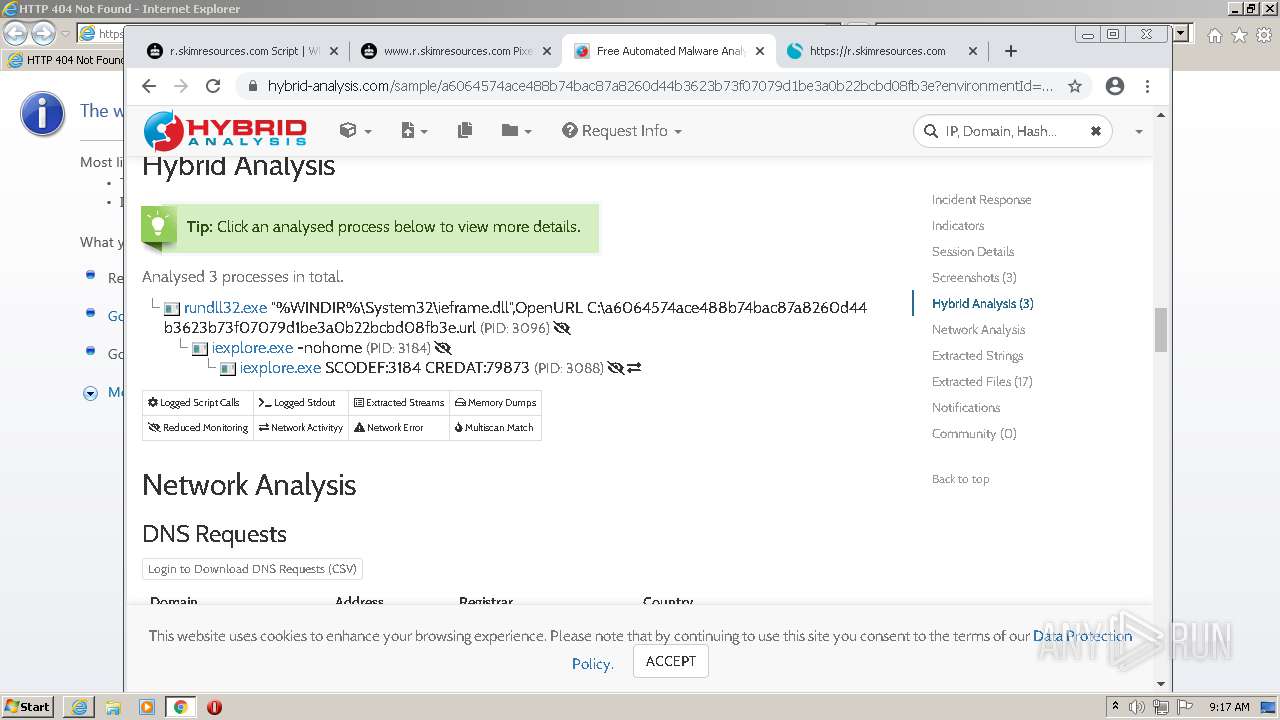This screenshot has width=1280, height=720.
Task: Open iexplore.exe SCODEF:3184 process link
Action: pos(280,368)
